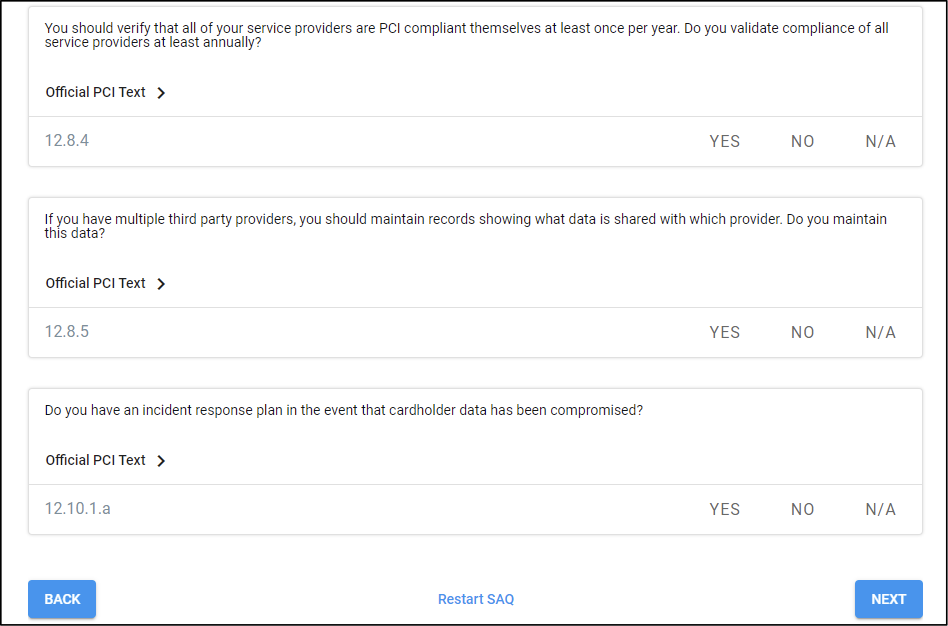The image size is (948, 626).
Task: Expand Official PCI Text label for requirement 12.8.5
Action: pyautogui.click(x=96, y=283)
